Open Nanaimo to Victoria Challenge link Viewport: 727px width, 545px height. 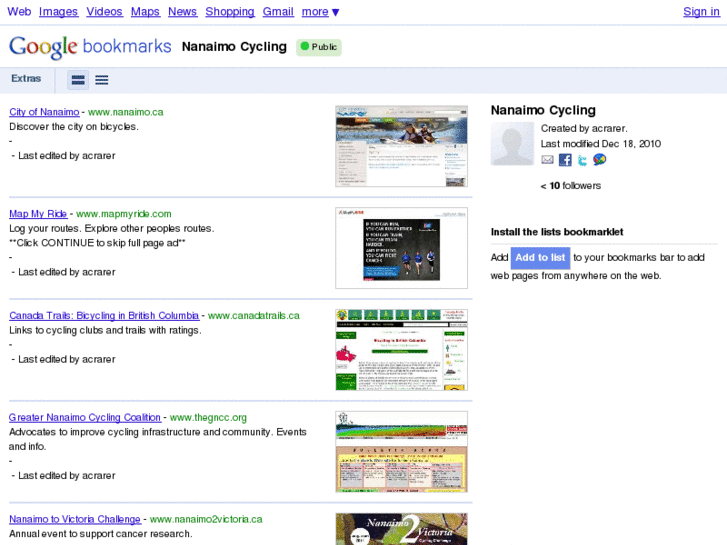[75, 519]
